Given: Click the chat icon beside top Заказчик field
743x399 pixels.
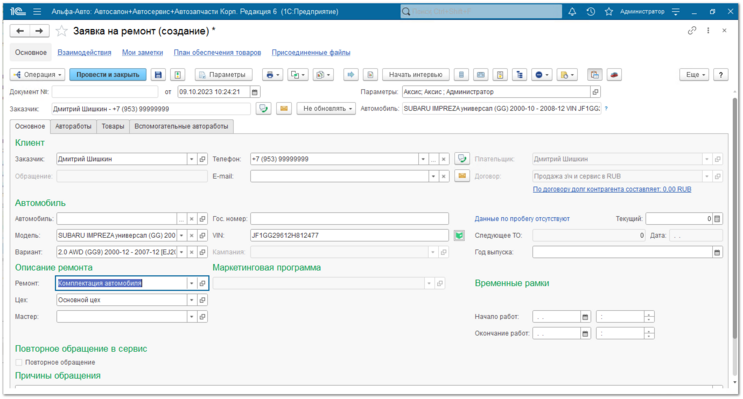Looking at the screenshot, I should click(263, 109).
